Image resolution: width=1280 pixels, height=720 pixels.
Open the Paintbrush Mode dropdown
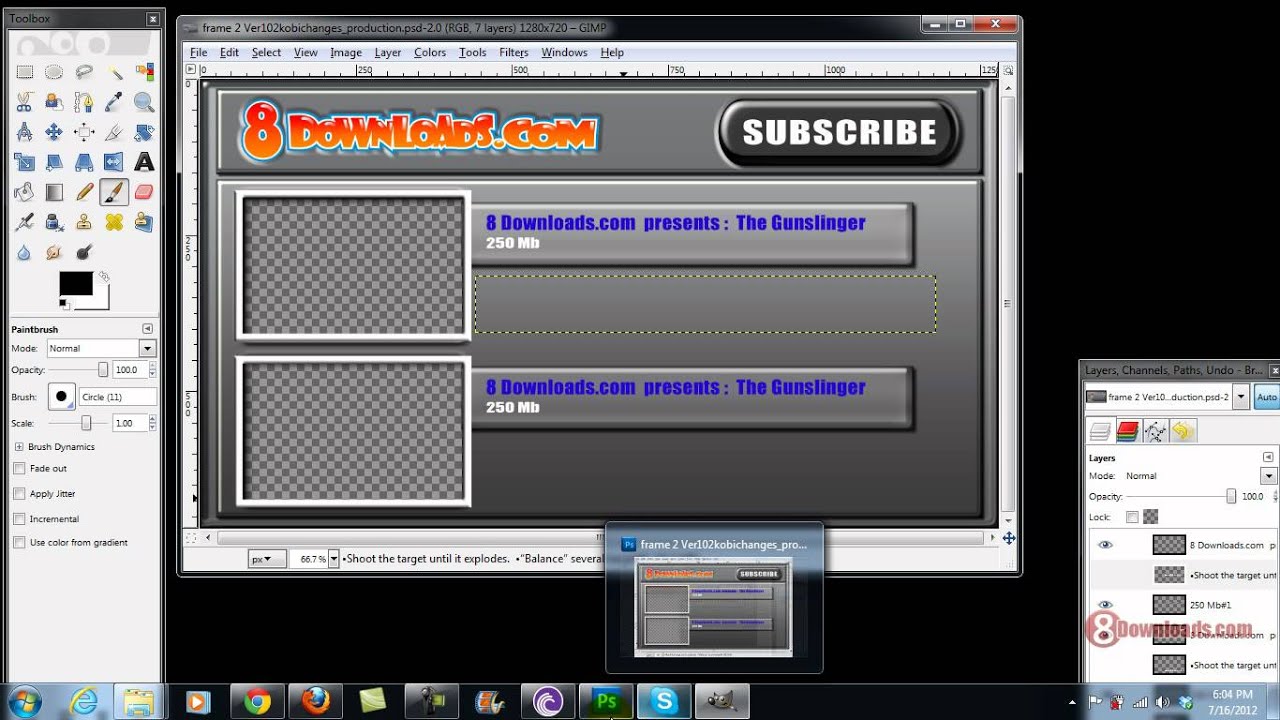[x=147, y=348]
